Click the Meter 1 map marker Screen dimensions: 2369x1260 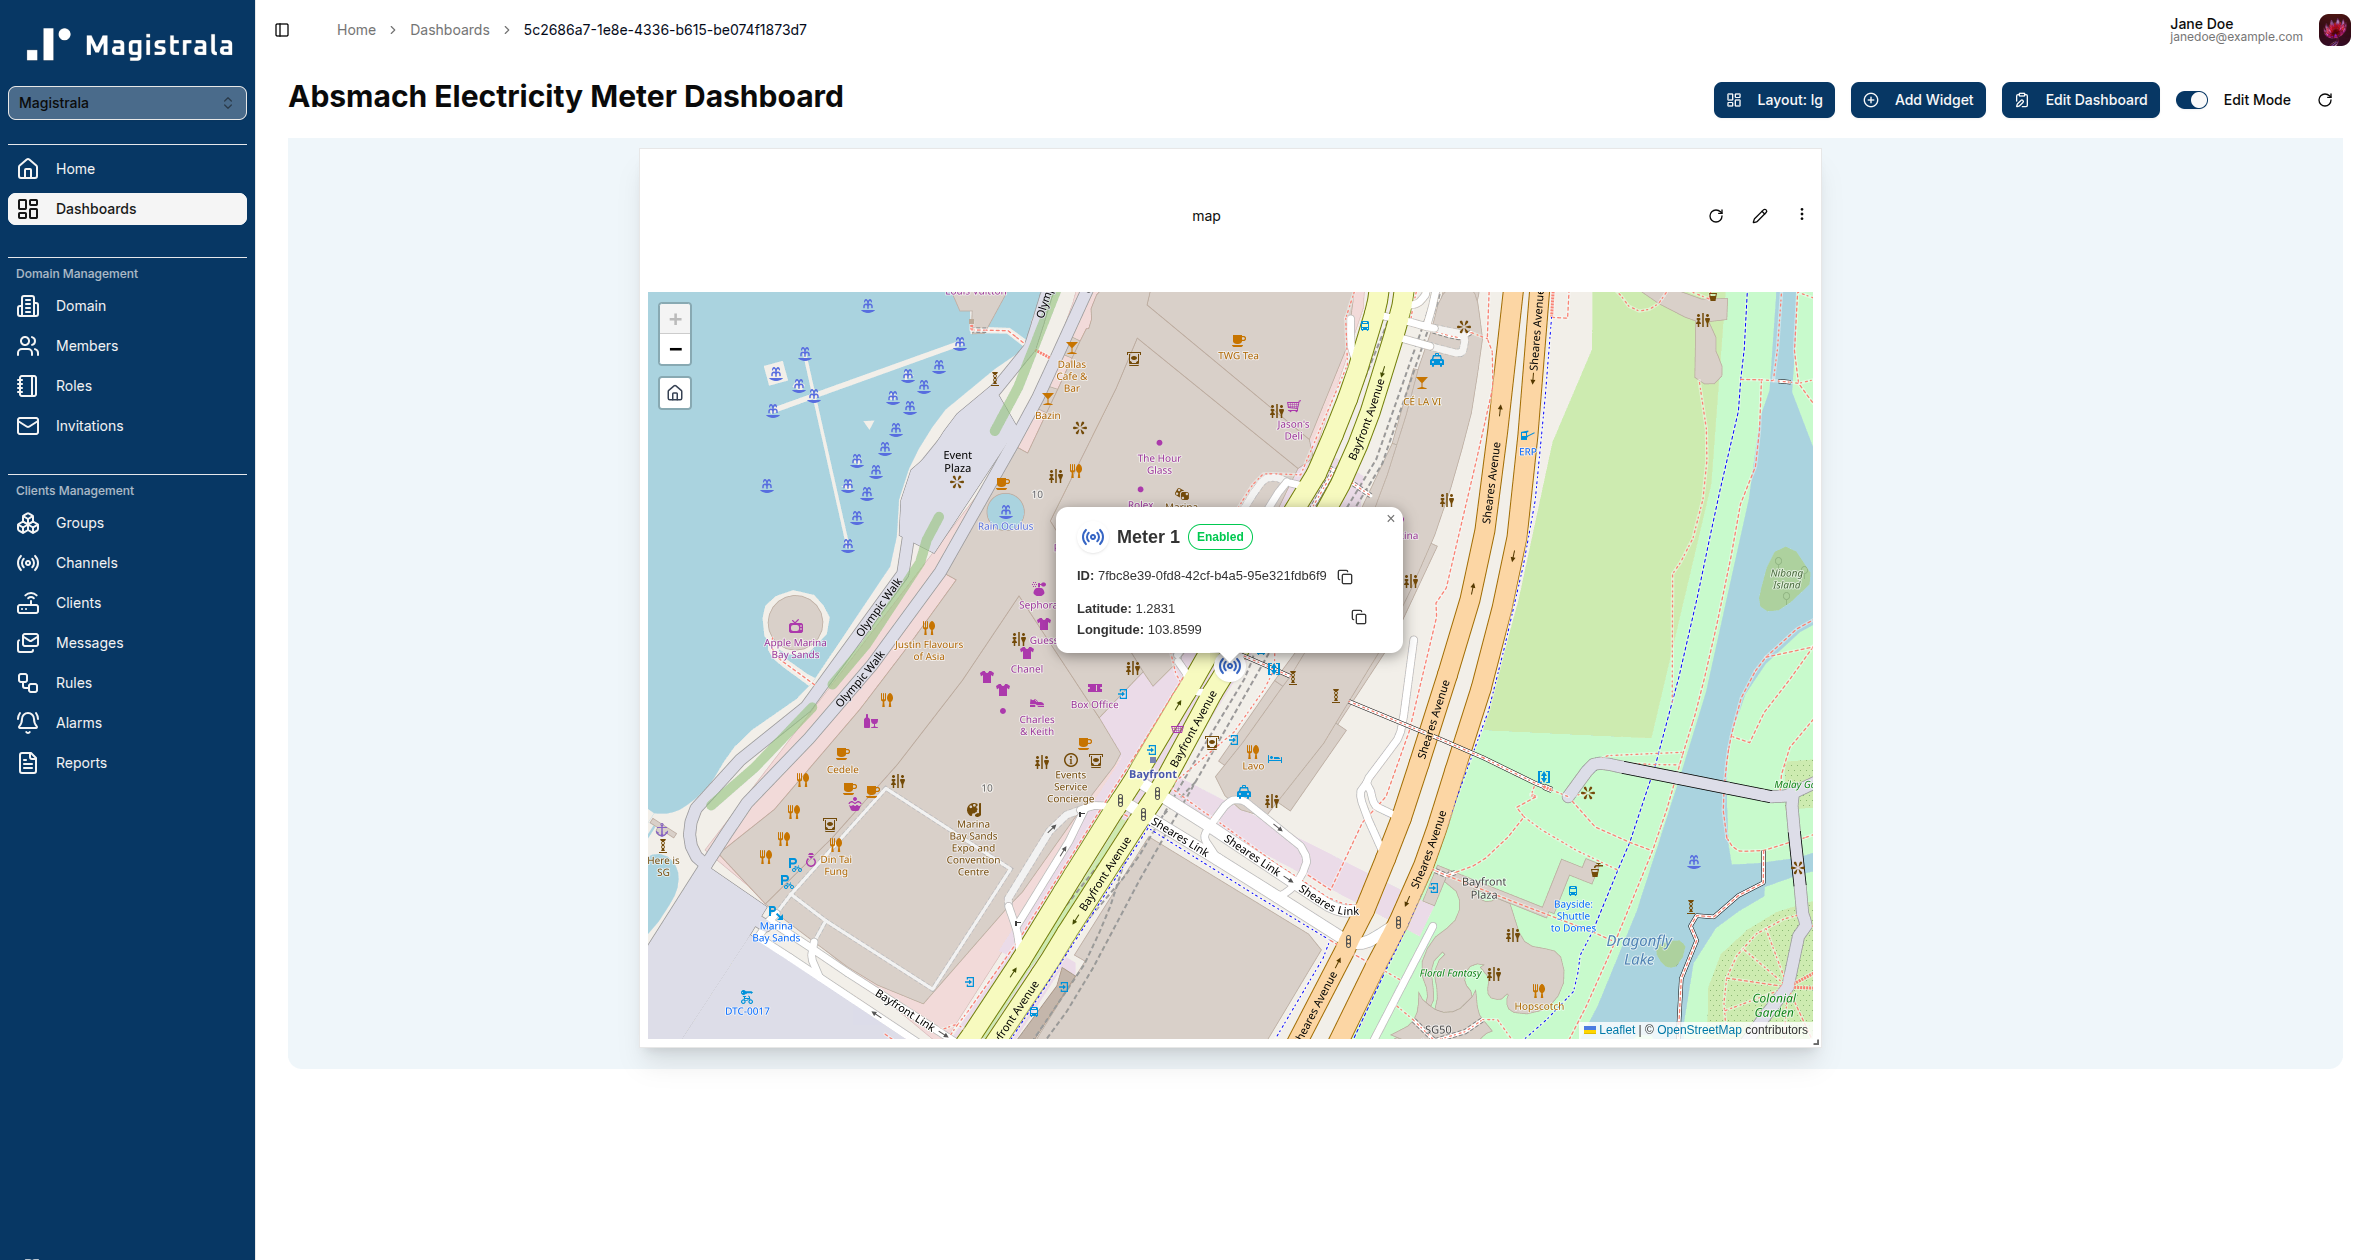point(1230,666)
